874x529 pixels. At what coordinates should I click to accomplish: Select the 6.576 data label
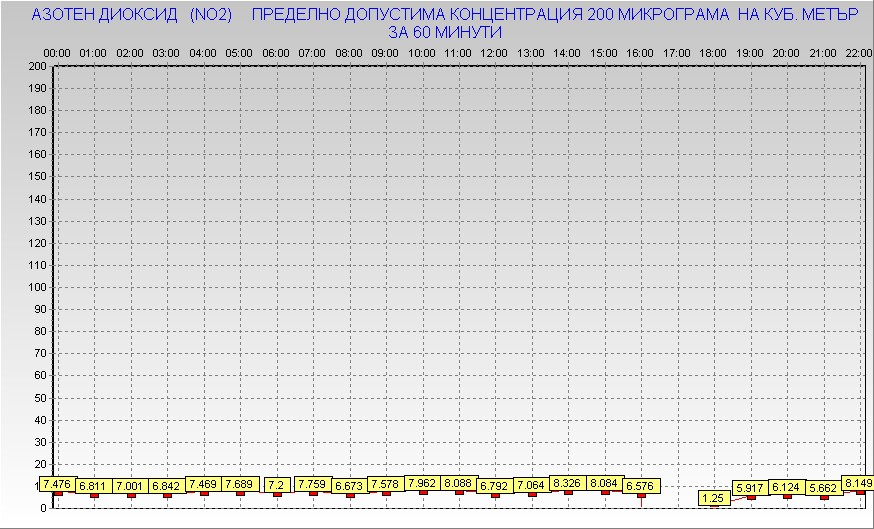point(641,486)
